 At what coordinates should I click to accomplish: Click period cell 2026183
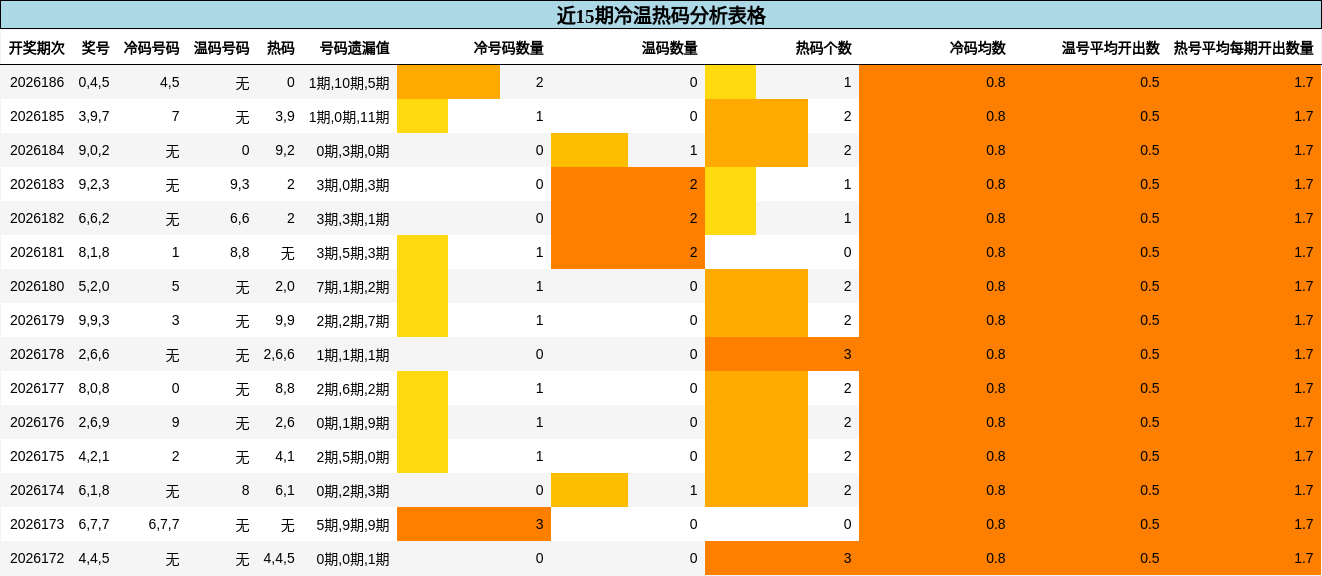click(x=37, y=184)
